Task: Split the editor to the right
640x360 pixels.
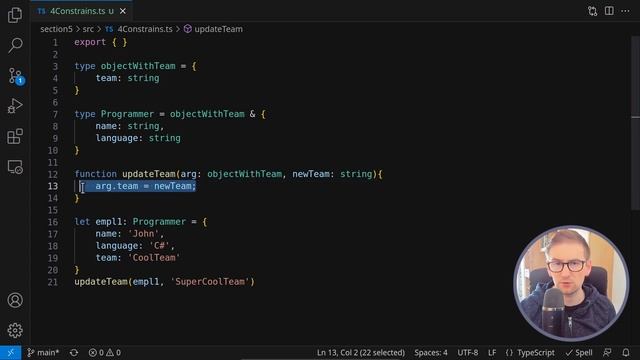Action: 609,11
